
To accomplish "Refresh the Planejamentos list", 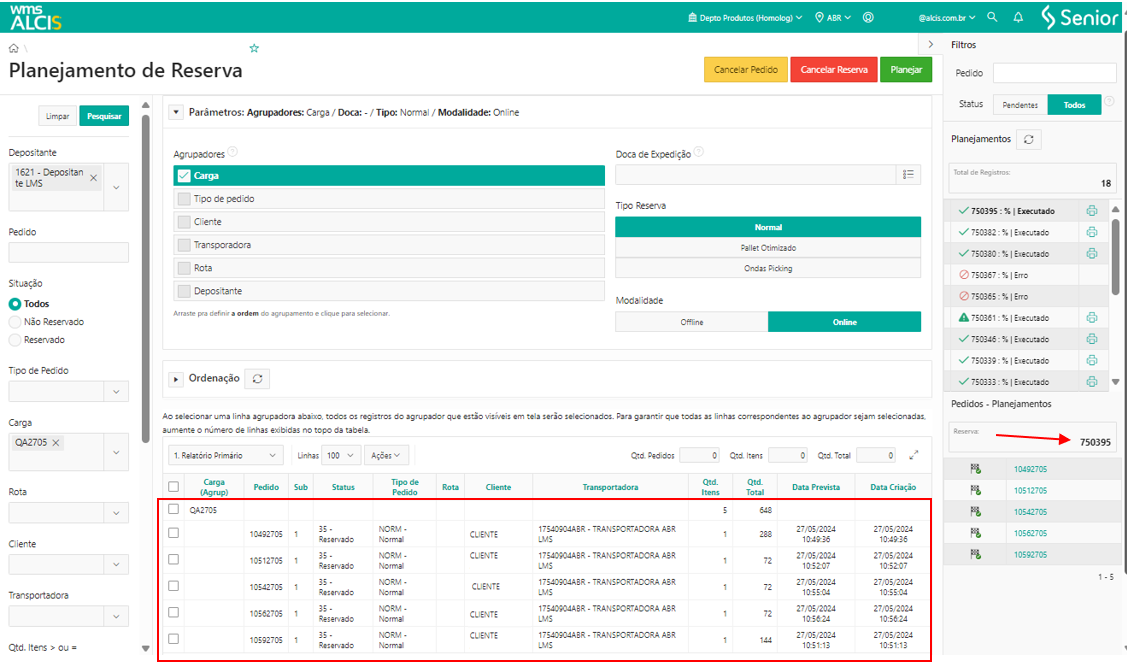I will (x=1029, y=139).
